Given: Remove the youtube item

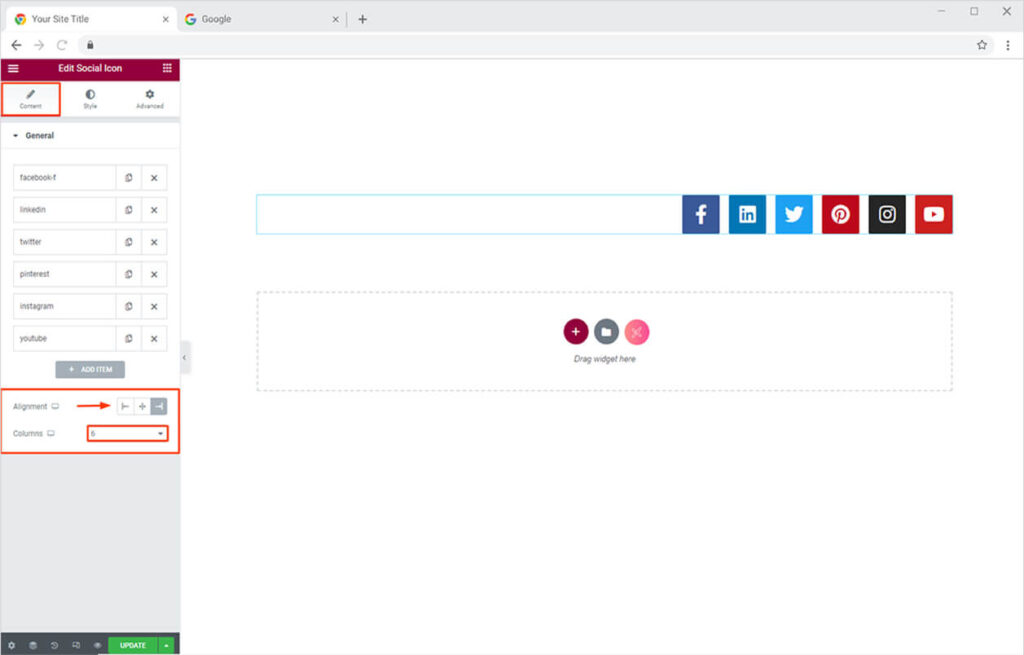Looking at the screenshot, I should click(154, 338).
